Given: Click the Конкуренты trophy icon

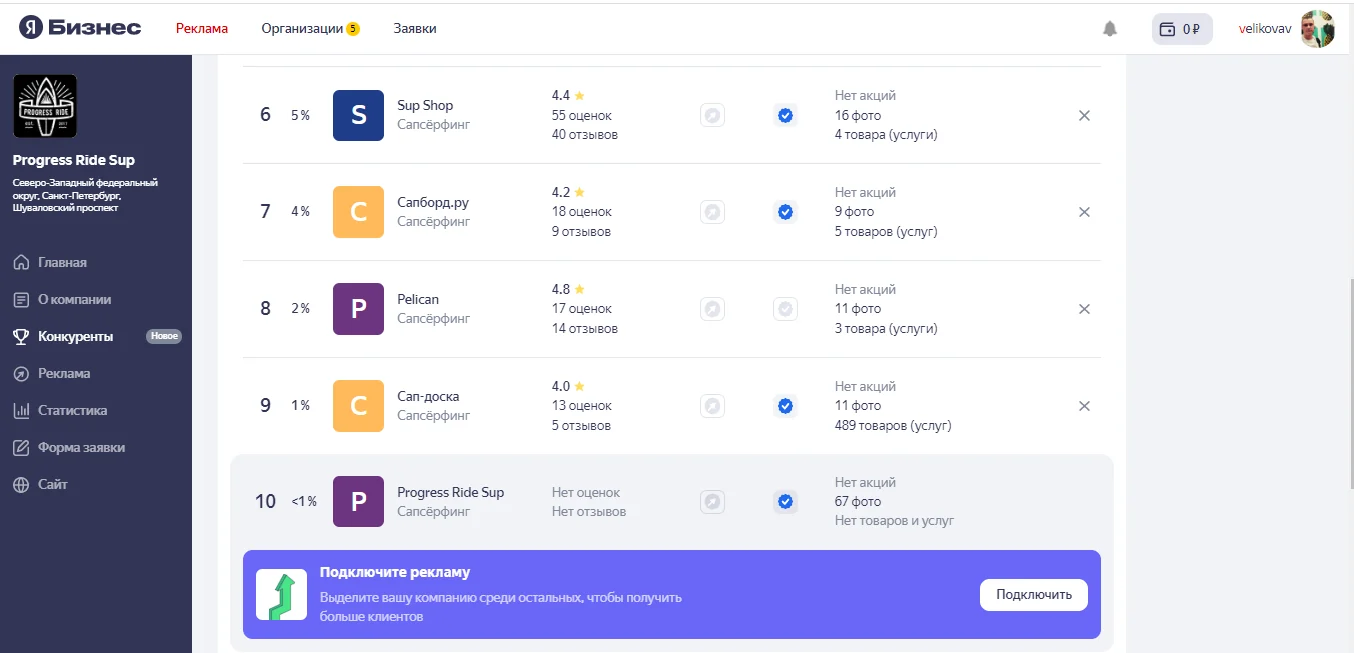Looking at the screenshot, I should click(x=21, y=336).
